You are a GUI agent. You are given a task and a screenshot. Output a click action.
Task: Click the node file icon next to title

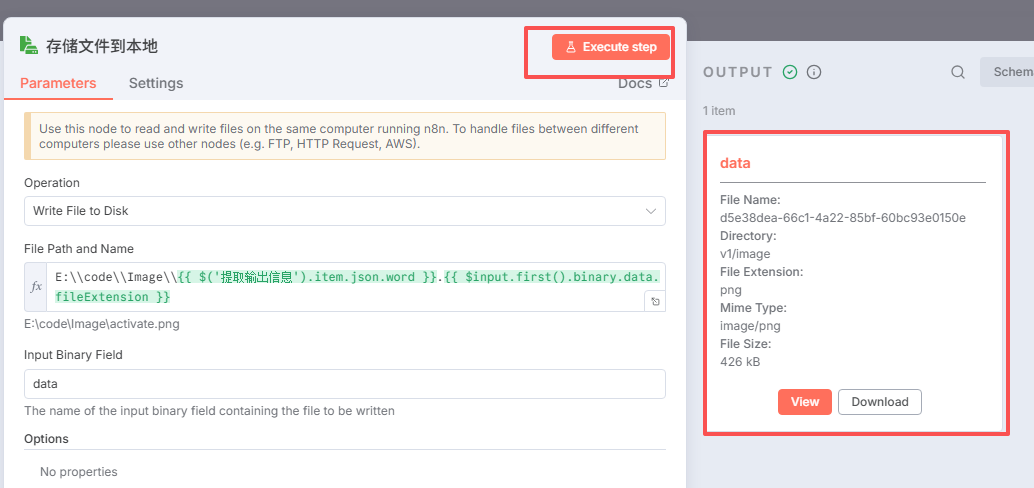[28, 46]
